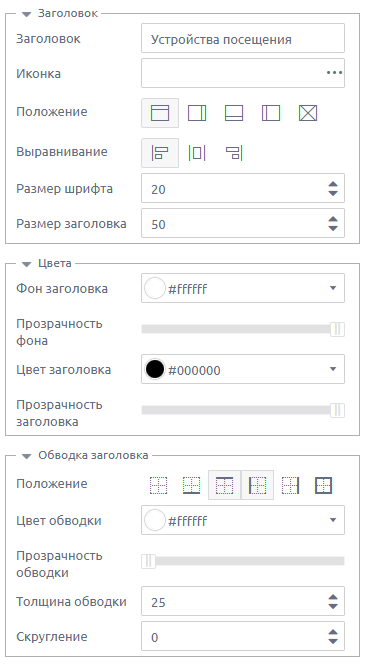Click the Выравнивание label
Viewport: 365px width, 664px height.
(62, 152)
